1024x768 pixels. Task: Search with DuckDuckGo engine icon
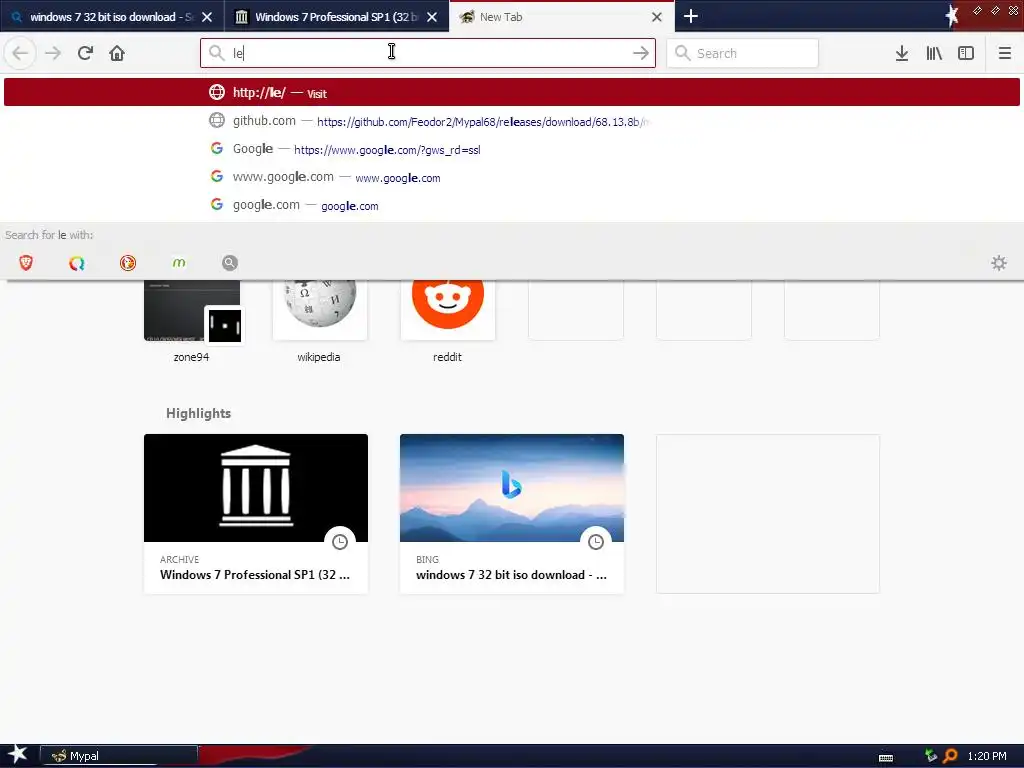pos(128,263)
